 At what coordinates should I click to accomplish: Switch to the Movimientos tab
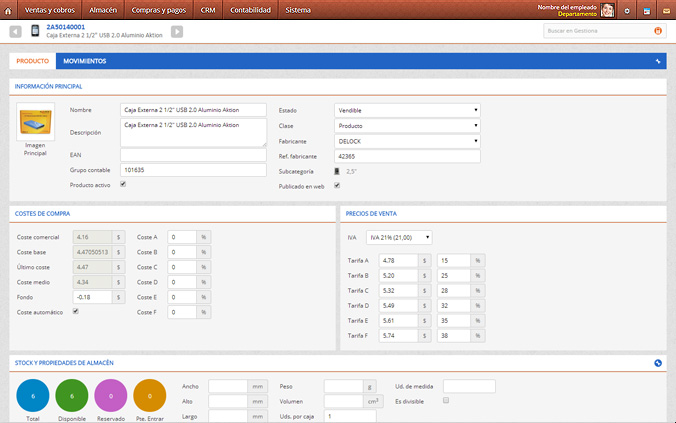[x=84, y=61]
